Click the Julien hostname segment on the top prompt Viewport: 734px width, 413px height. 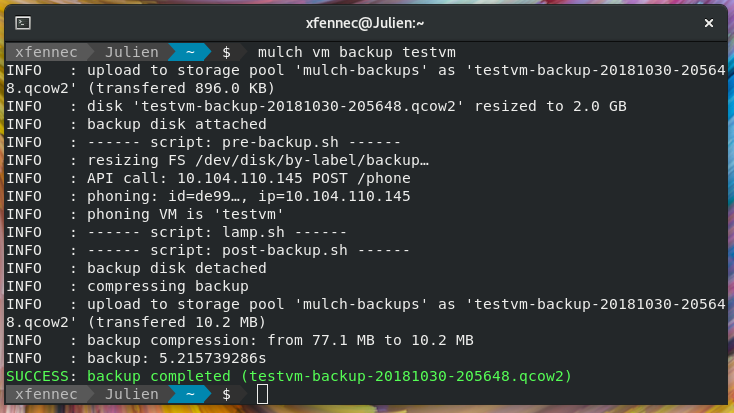pyautogui.click(x=132, y=52)
